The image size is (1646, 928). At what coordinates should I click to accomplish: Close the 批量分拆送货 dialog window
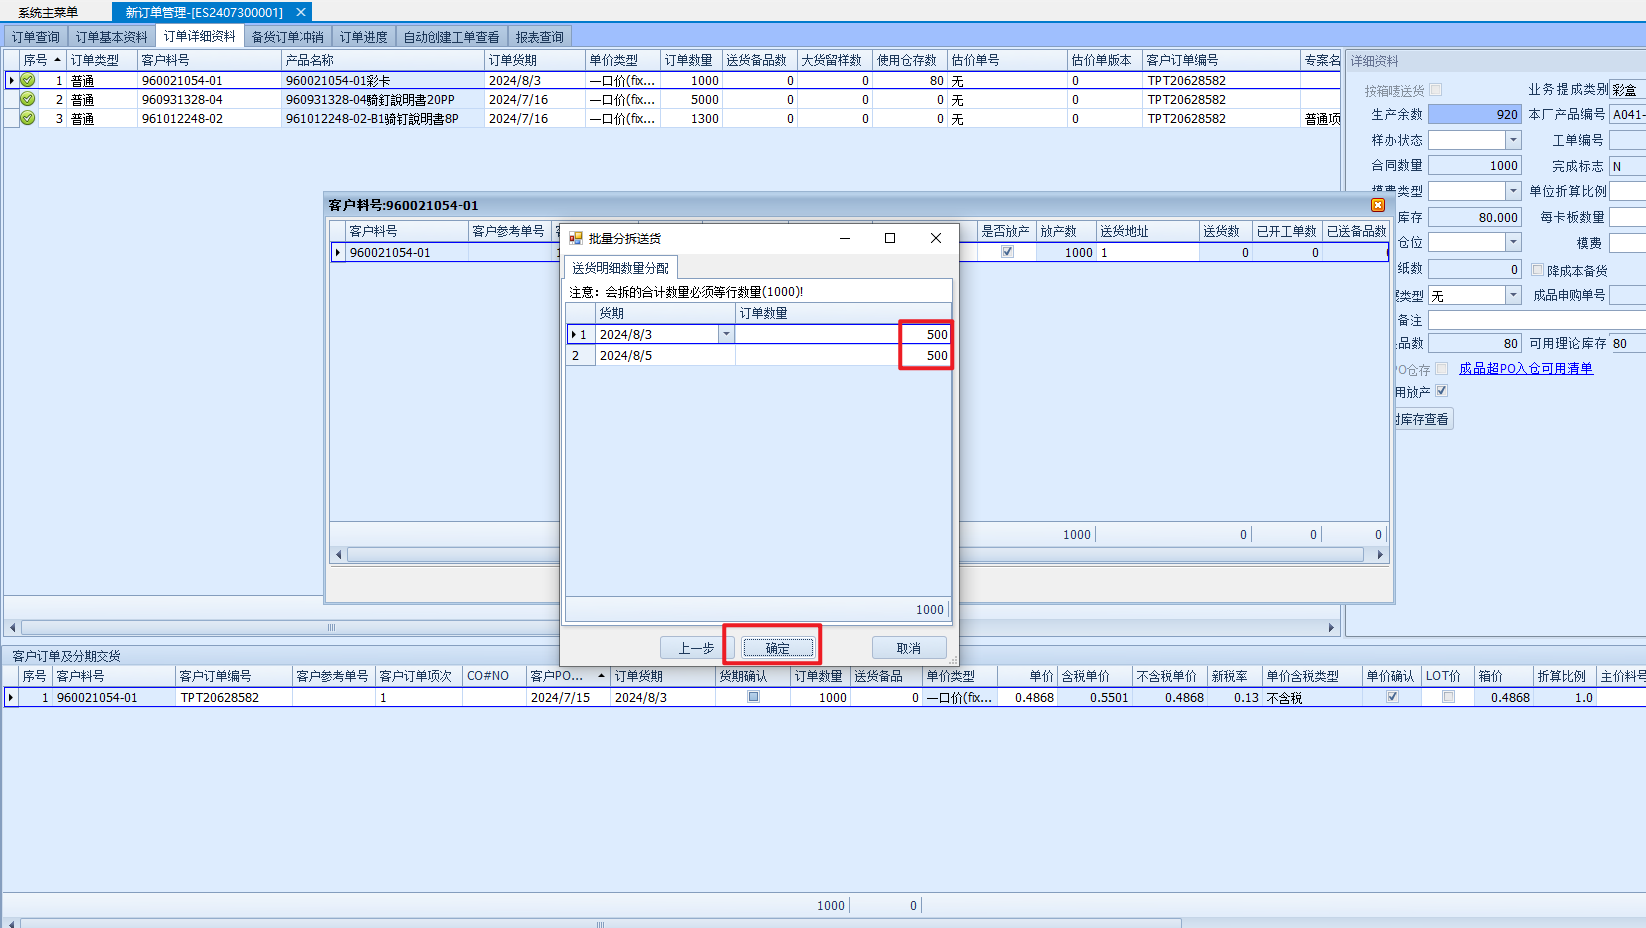pyautogui.click(x=936, y=238)
